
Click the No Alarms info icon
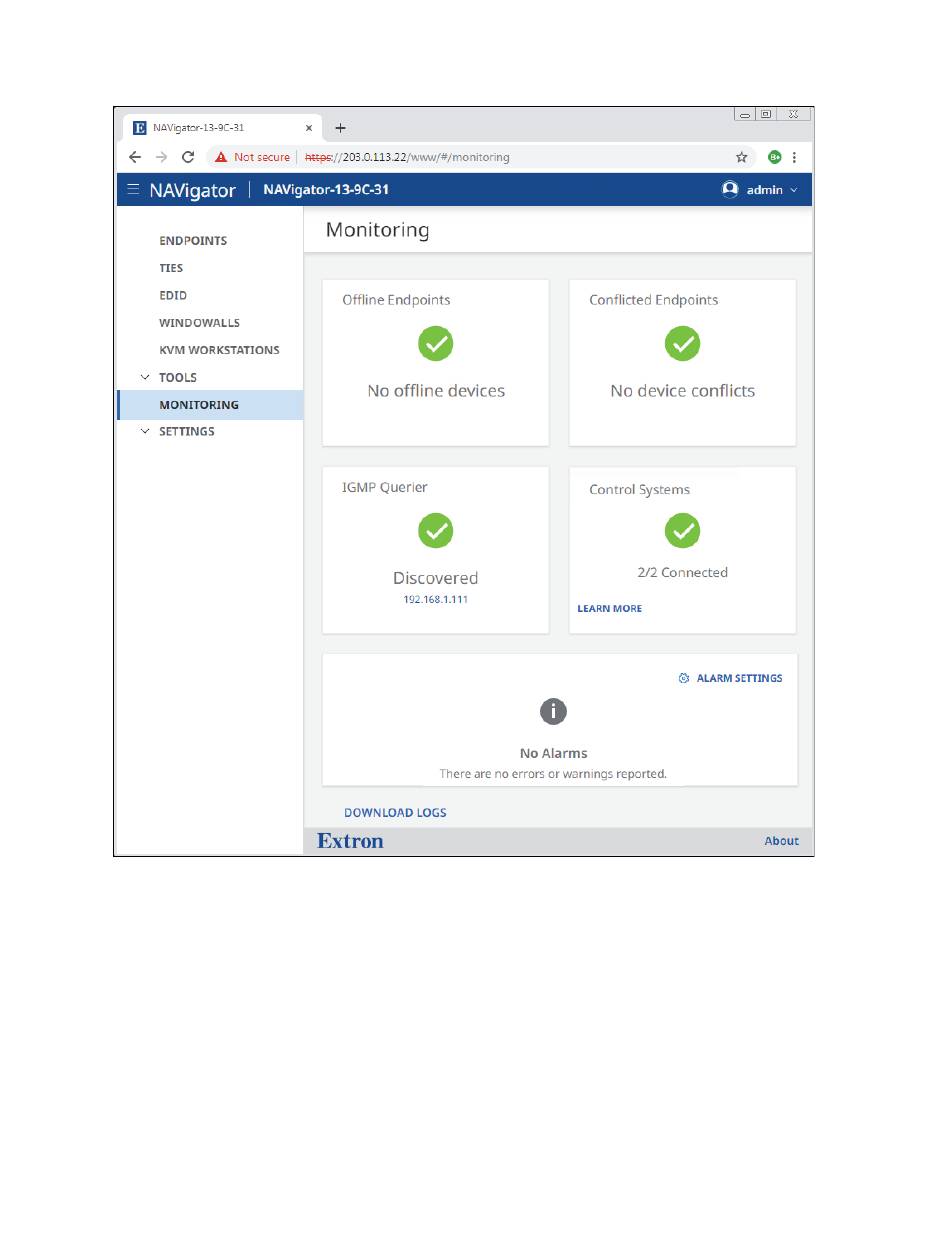(553, 711)
